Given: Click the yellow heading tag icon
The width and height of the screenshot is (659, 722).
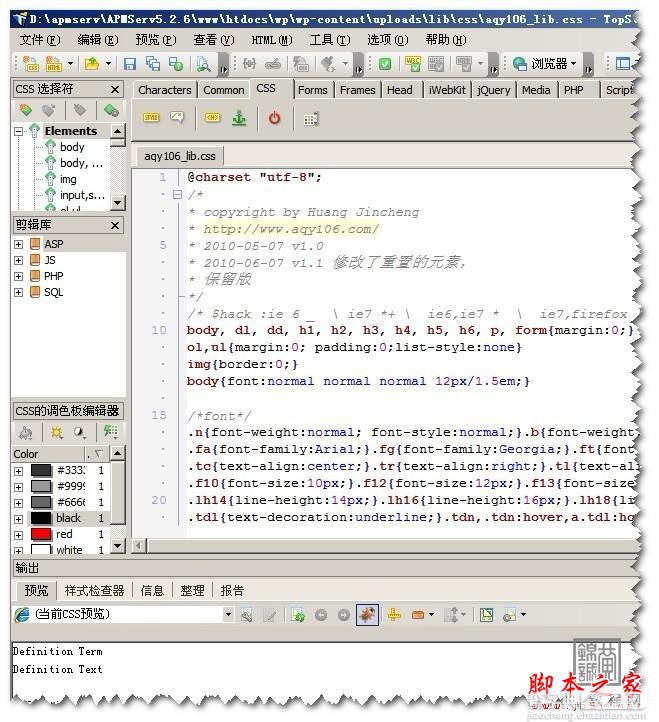Looking at the screenshot, I should click(x=212, y=118).
